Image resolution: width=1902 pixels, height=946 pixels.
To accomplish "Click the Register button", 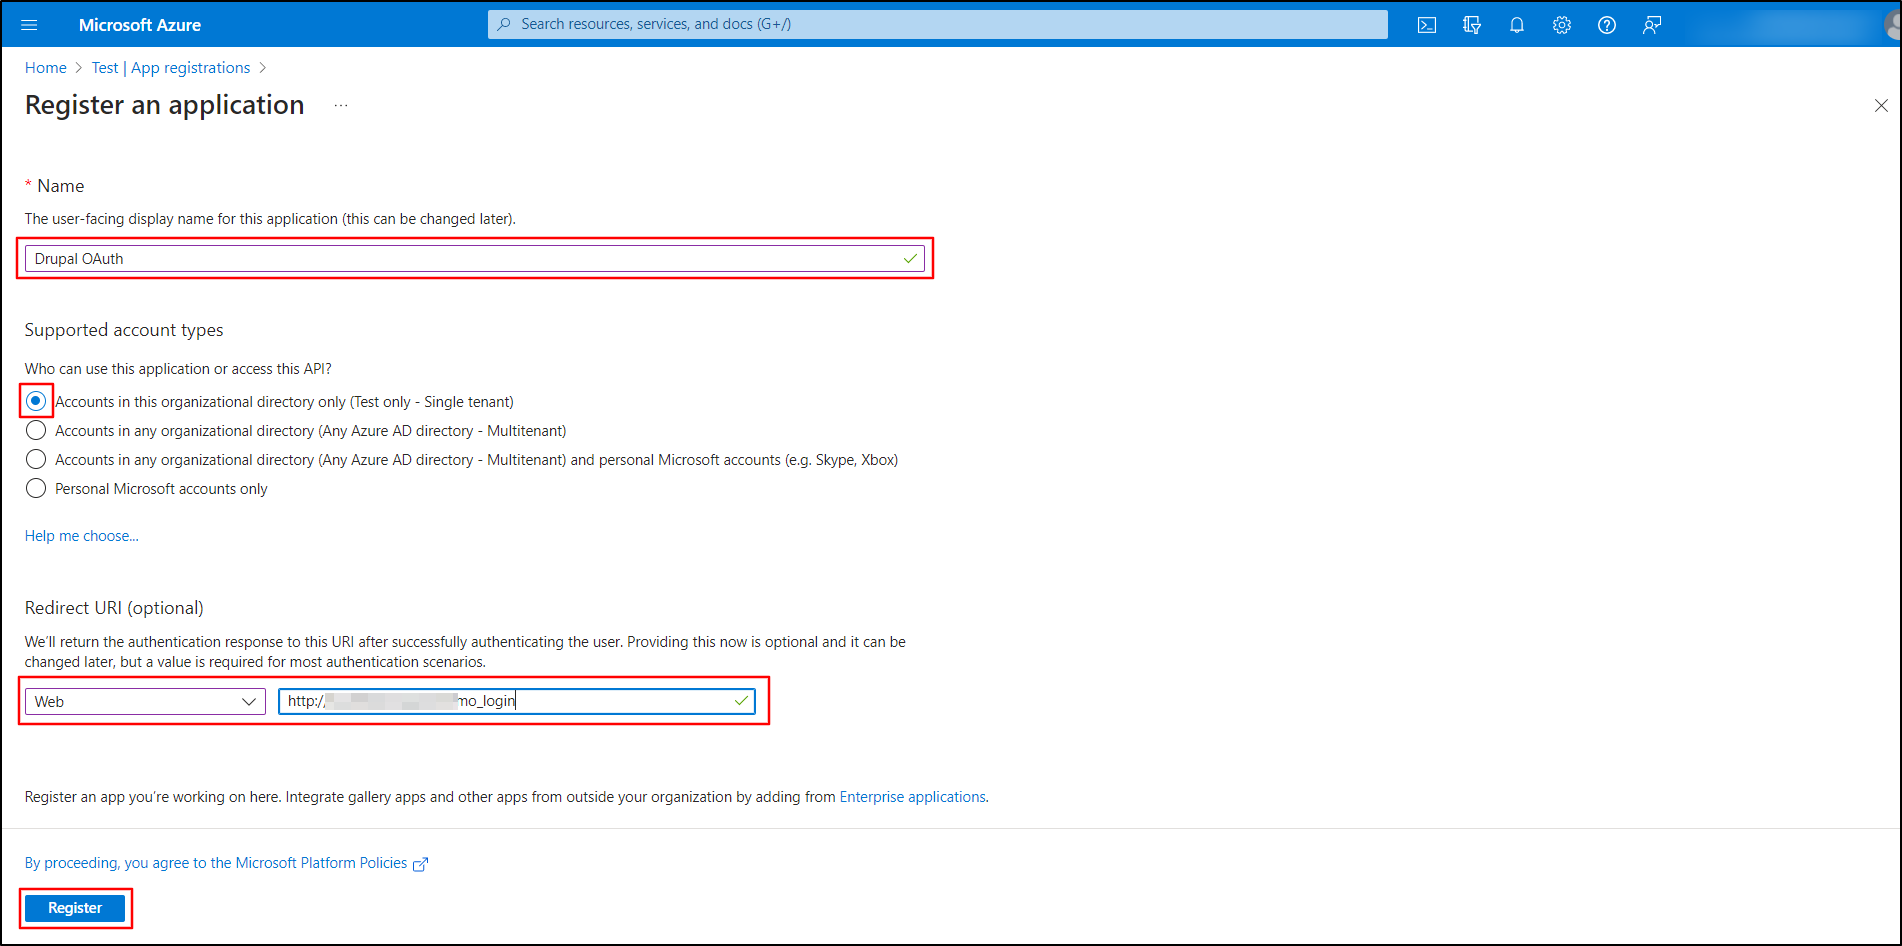I will (75, 908).
